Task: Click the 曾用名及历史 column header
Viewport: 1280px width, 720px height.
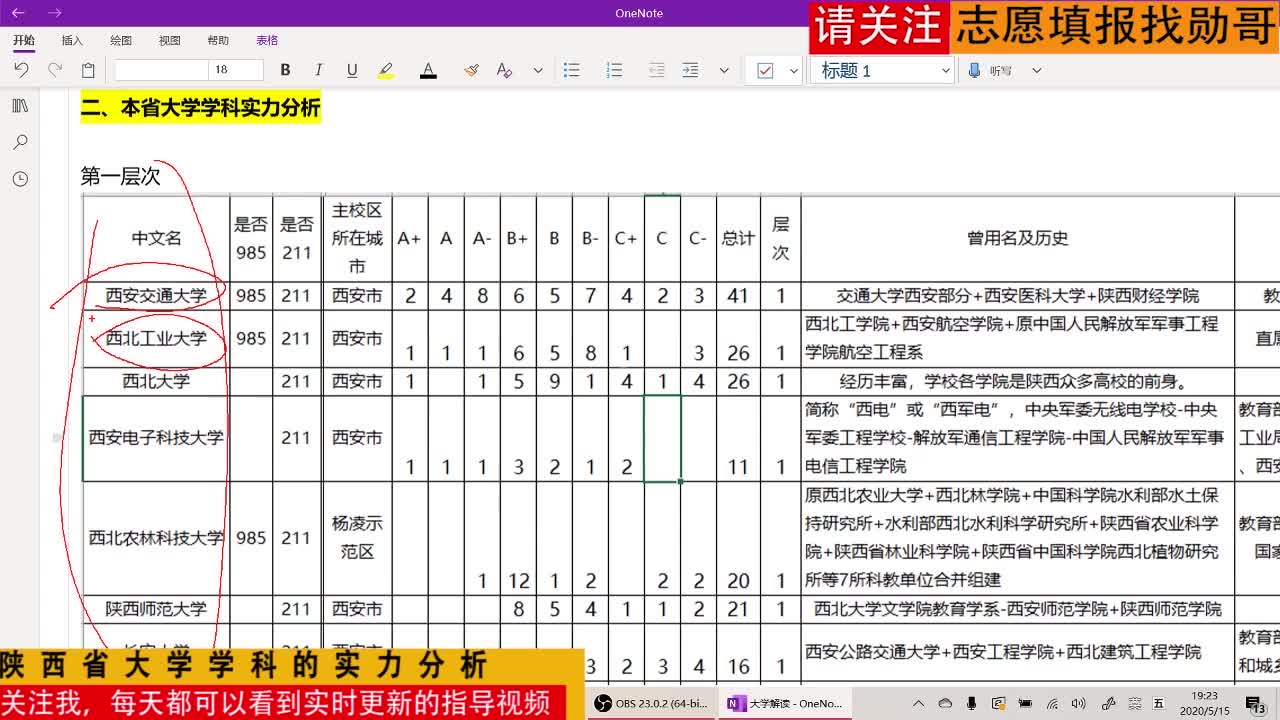Action: click(x=1018, y=238)
